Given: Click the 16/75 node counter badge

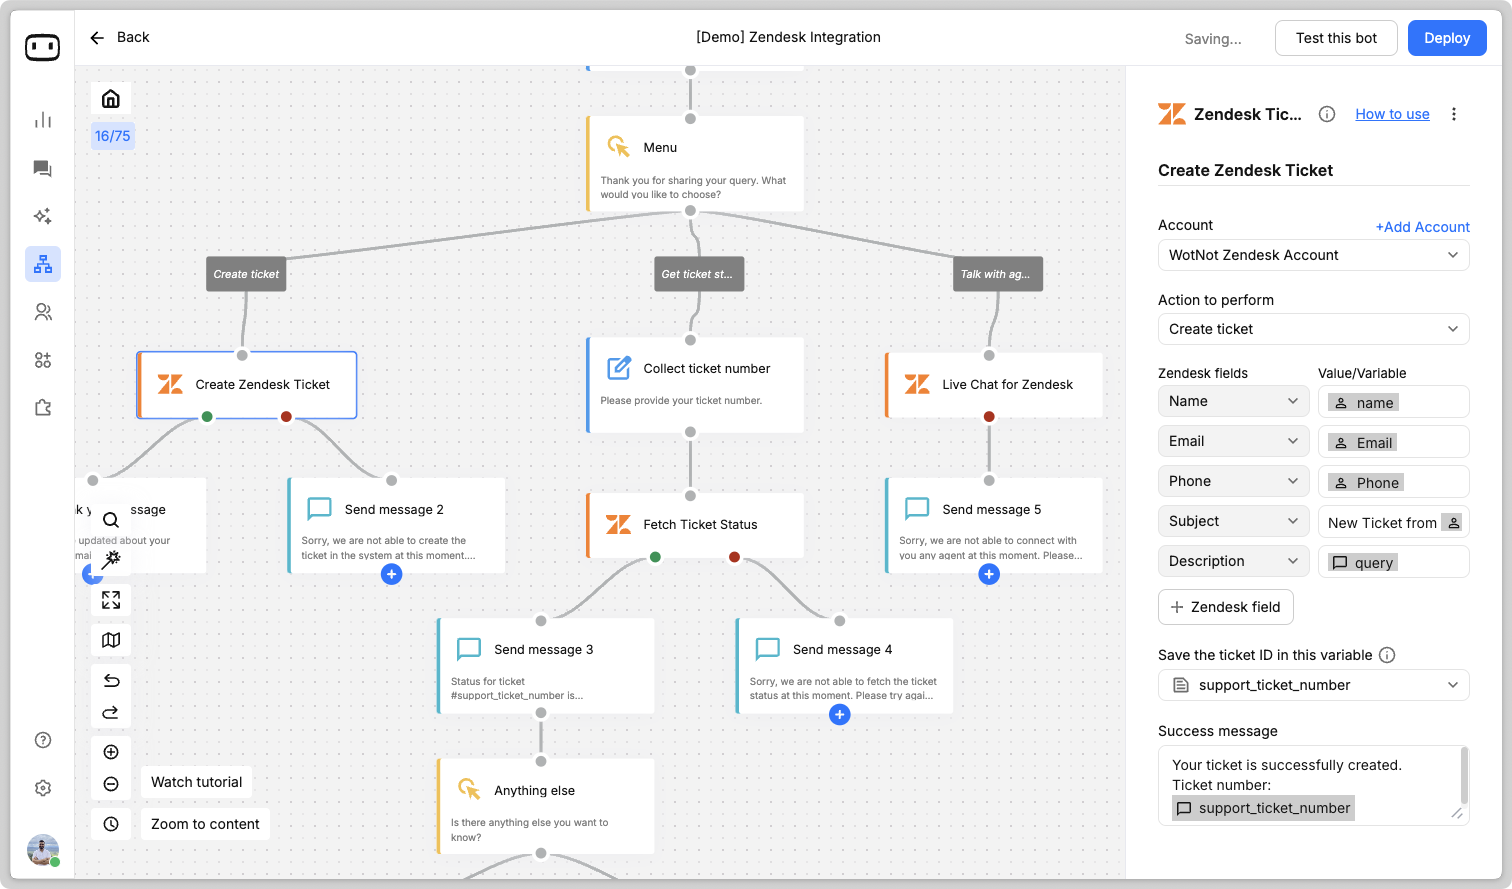Looking at the screenshot, I should tap(113, 136).
